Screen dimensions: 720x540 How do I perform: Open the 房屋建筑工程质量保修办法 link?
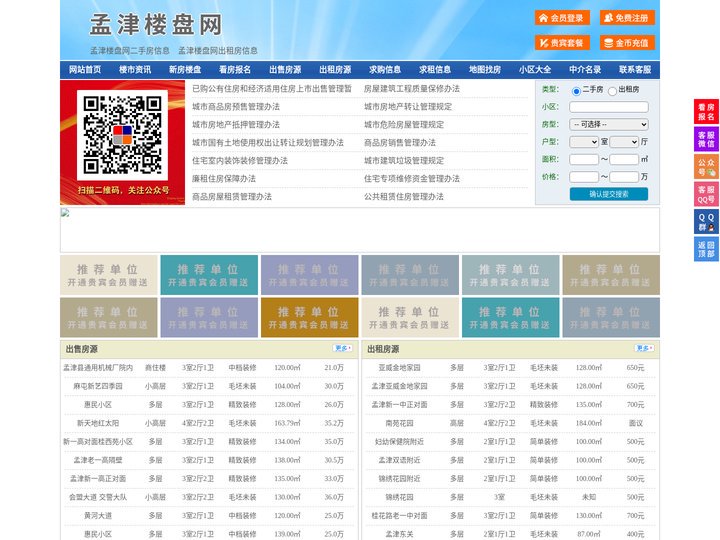click(x=412, y=89)
